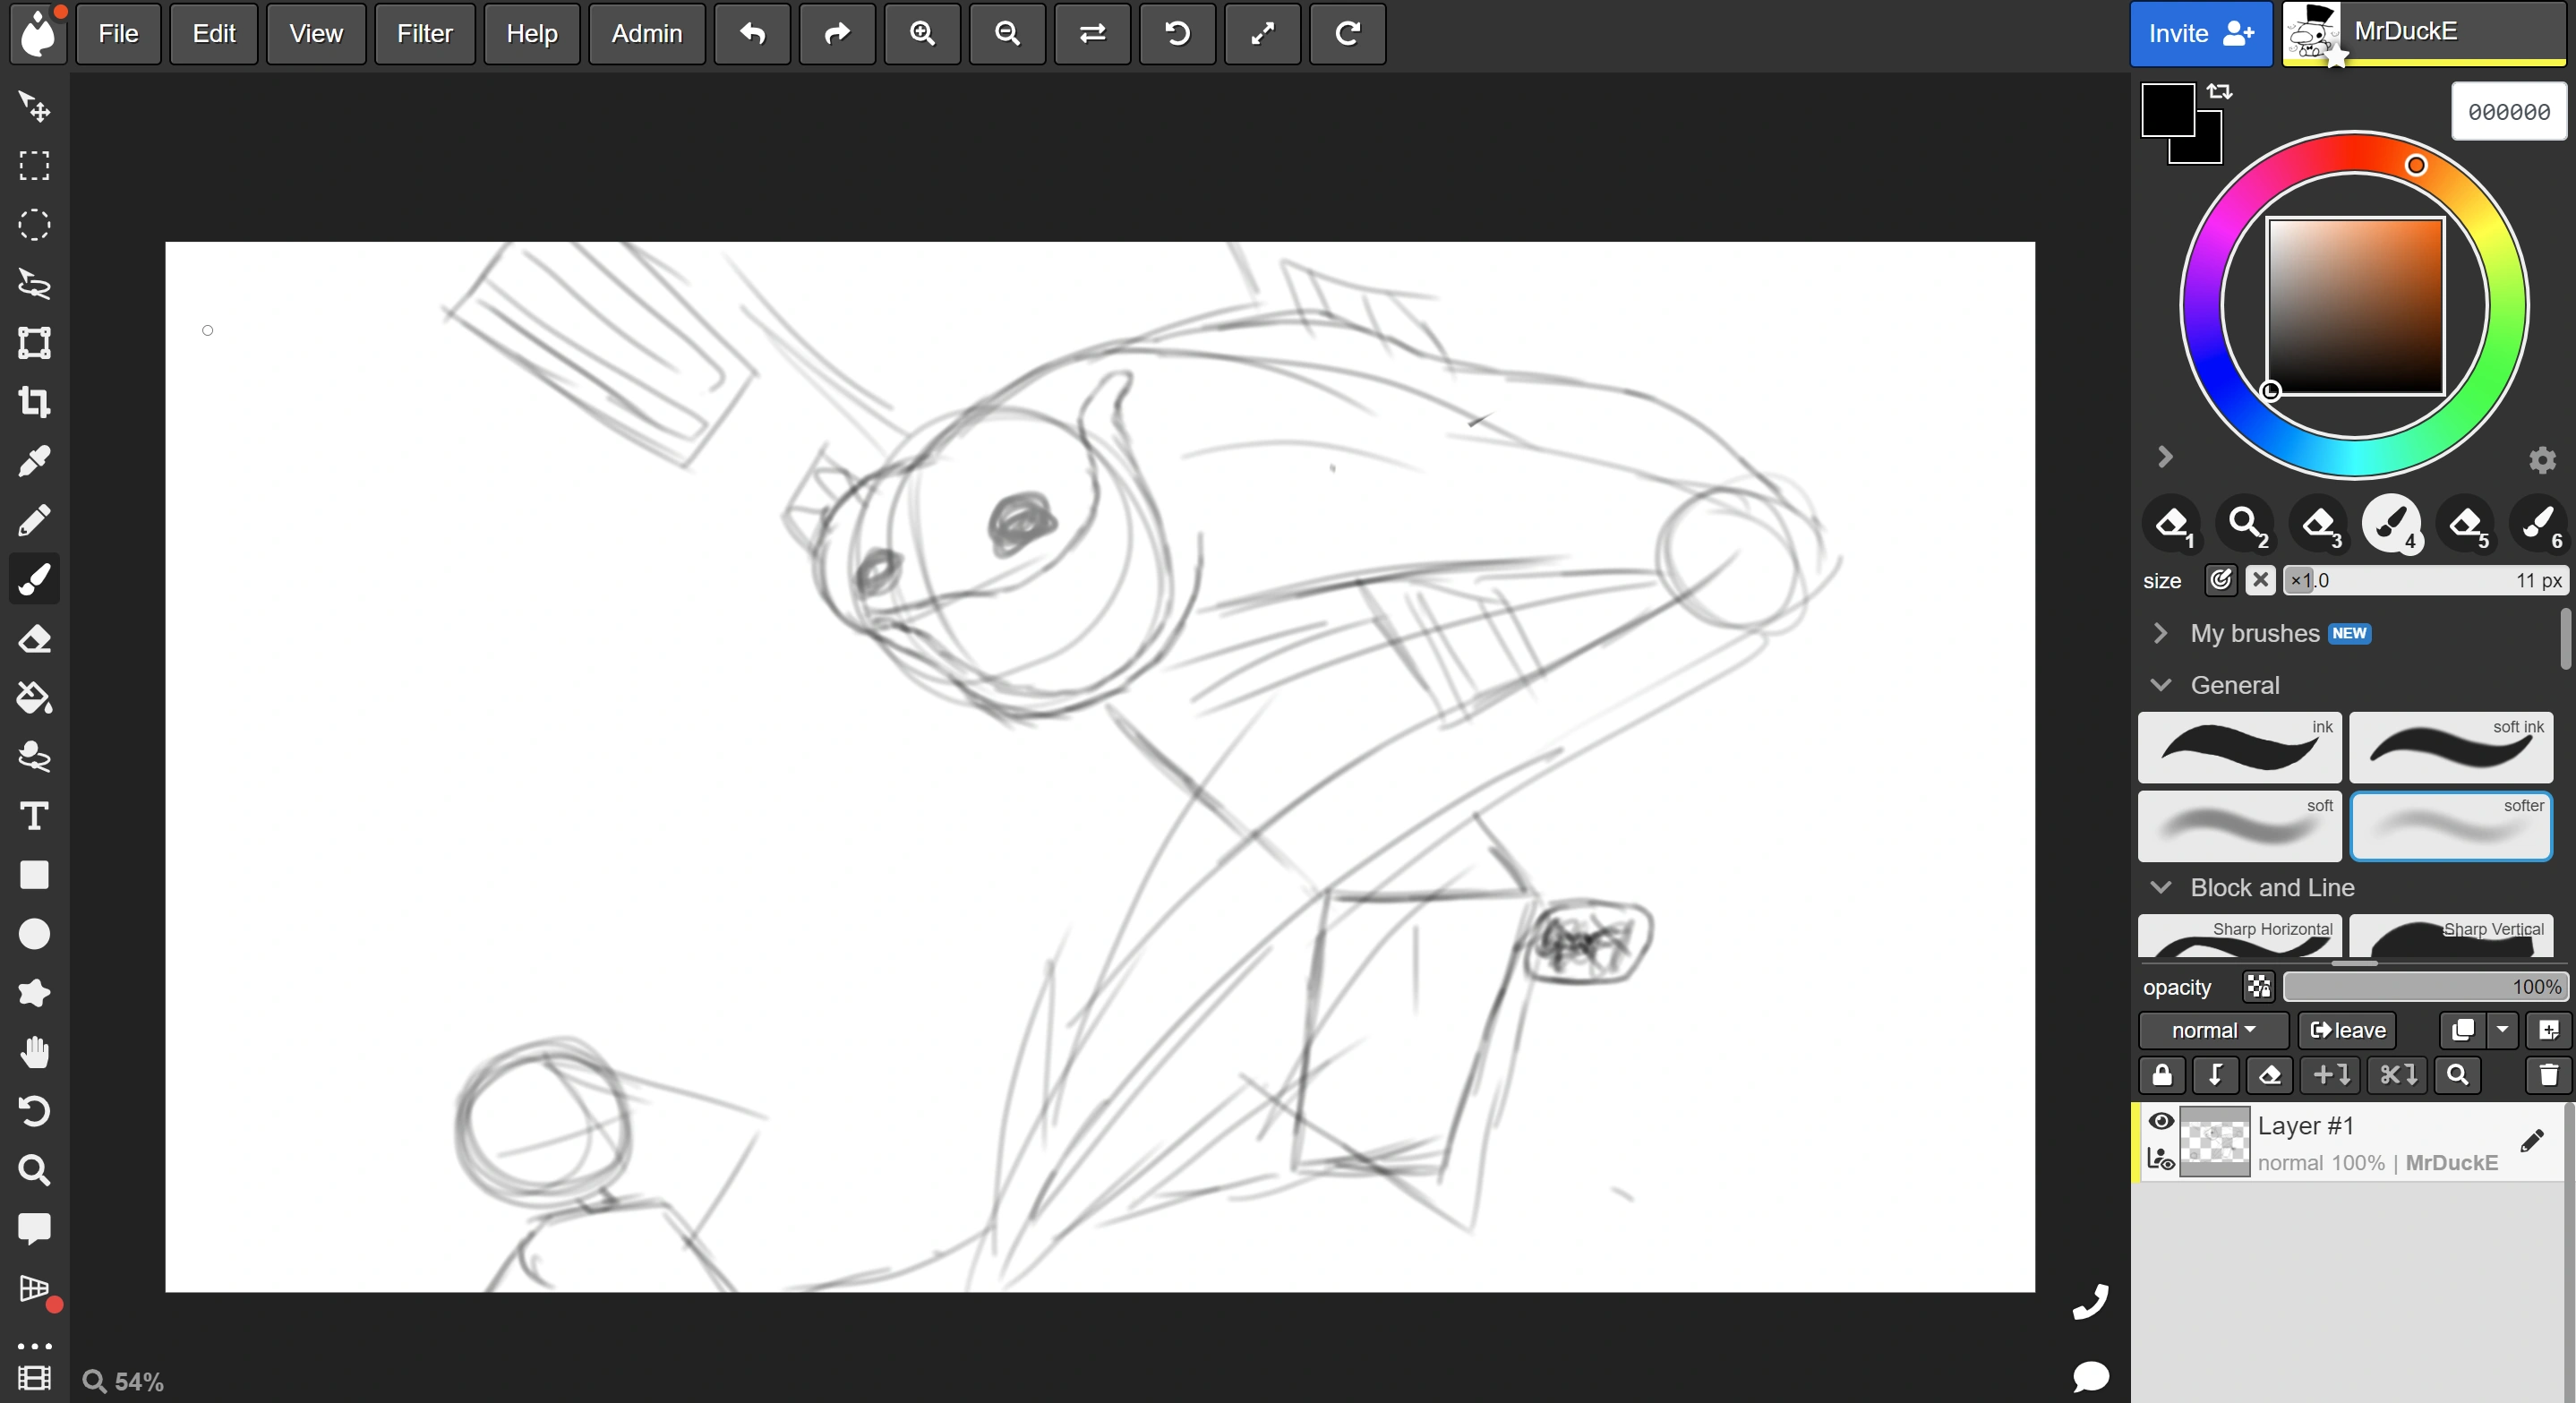The image size is (2576, 1403).
Task: Select the Brush tool in left toolbar
Action: (35, 579)
